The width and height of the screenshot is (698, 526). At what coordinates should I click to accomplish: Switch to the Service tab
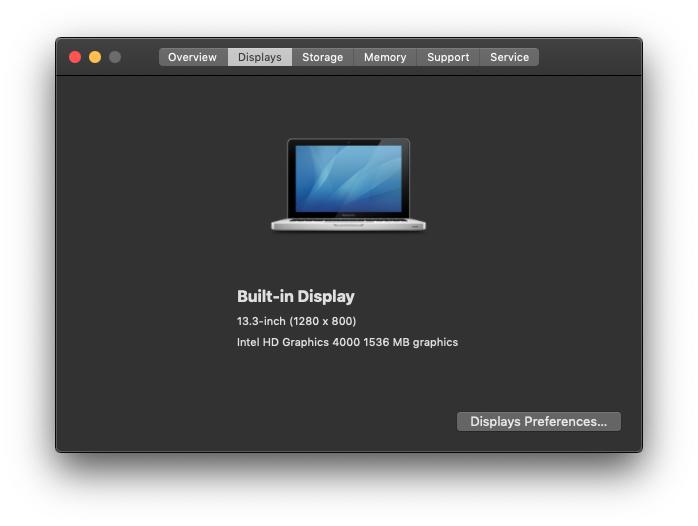coord(510,57)
